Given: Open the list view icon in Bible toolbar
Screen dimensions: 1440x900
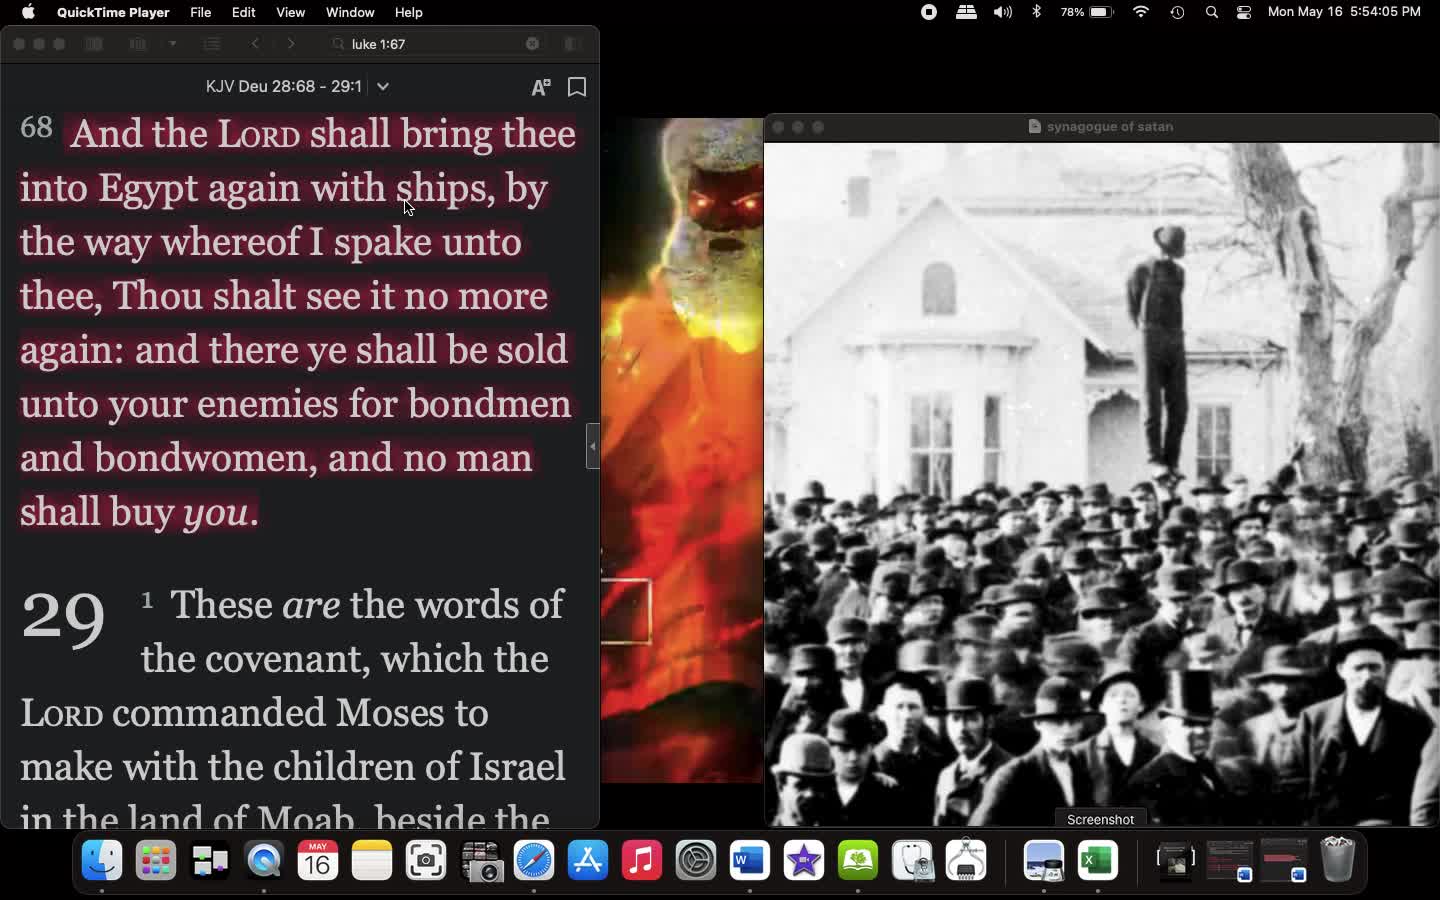Looking at the screenshot, I should [212, 44].
